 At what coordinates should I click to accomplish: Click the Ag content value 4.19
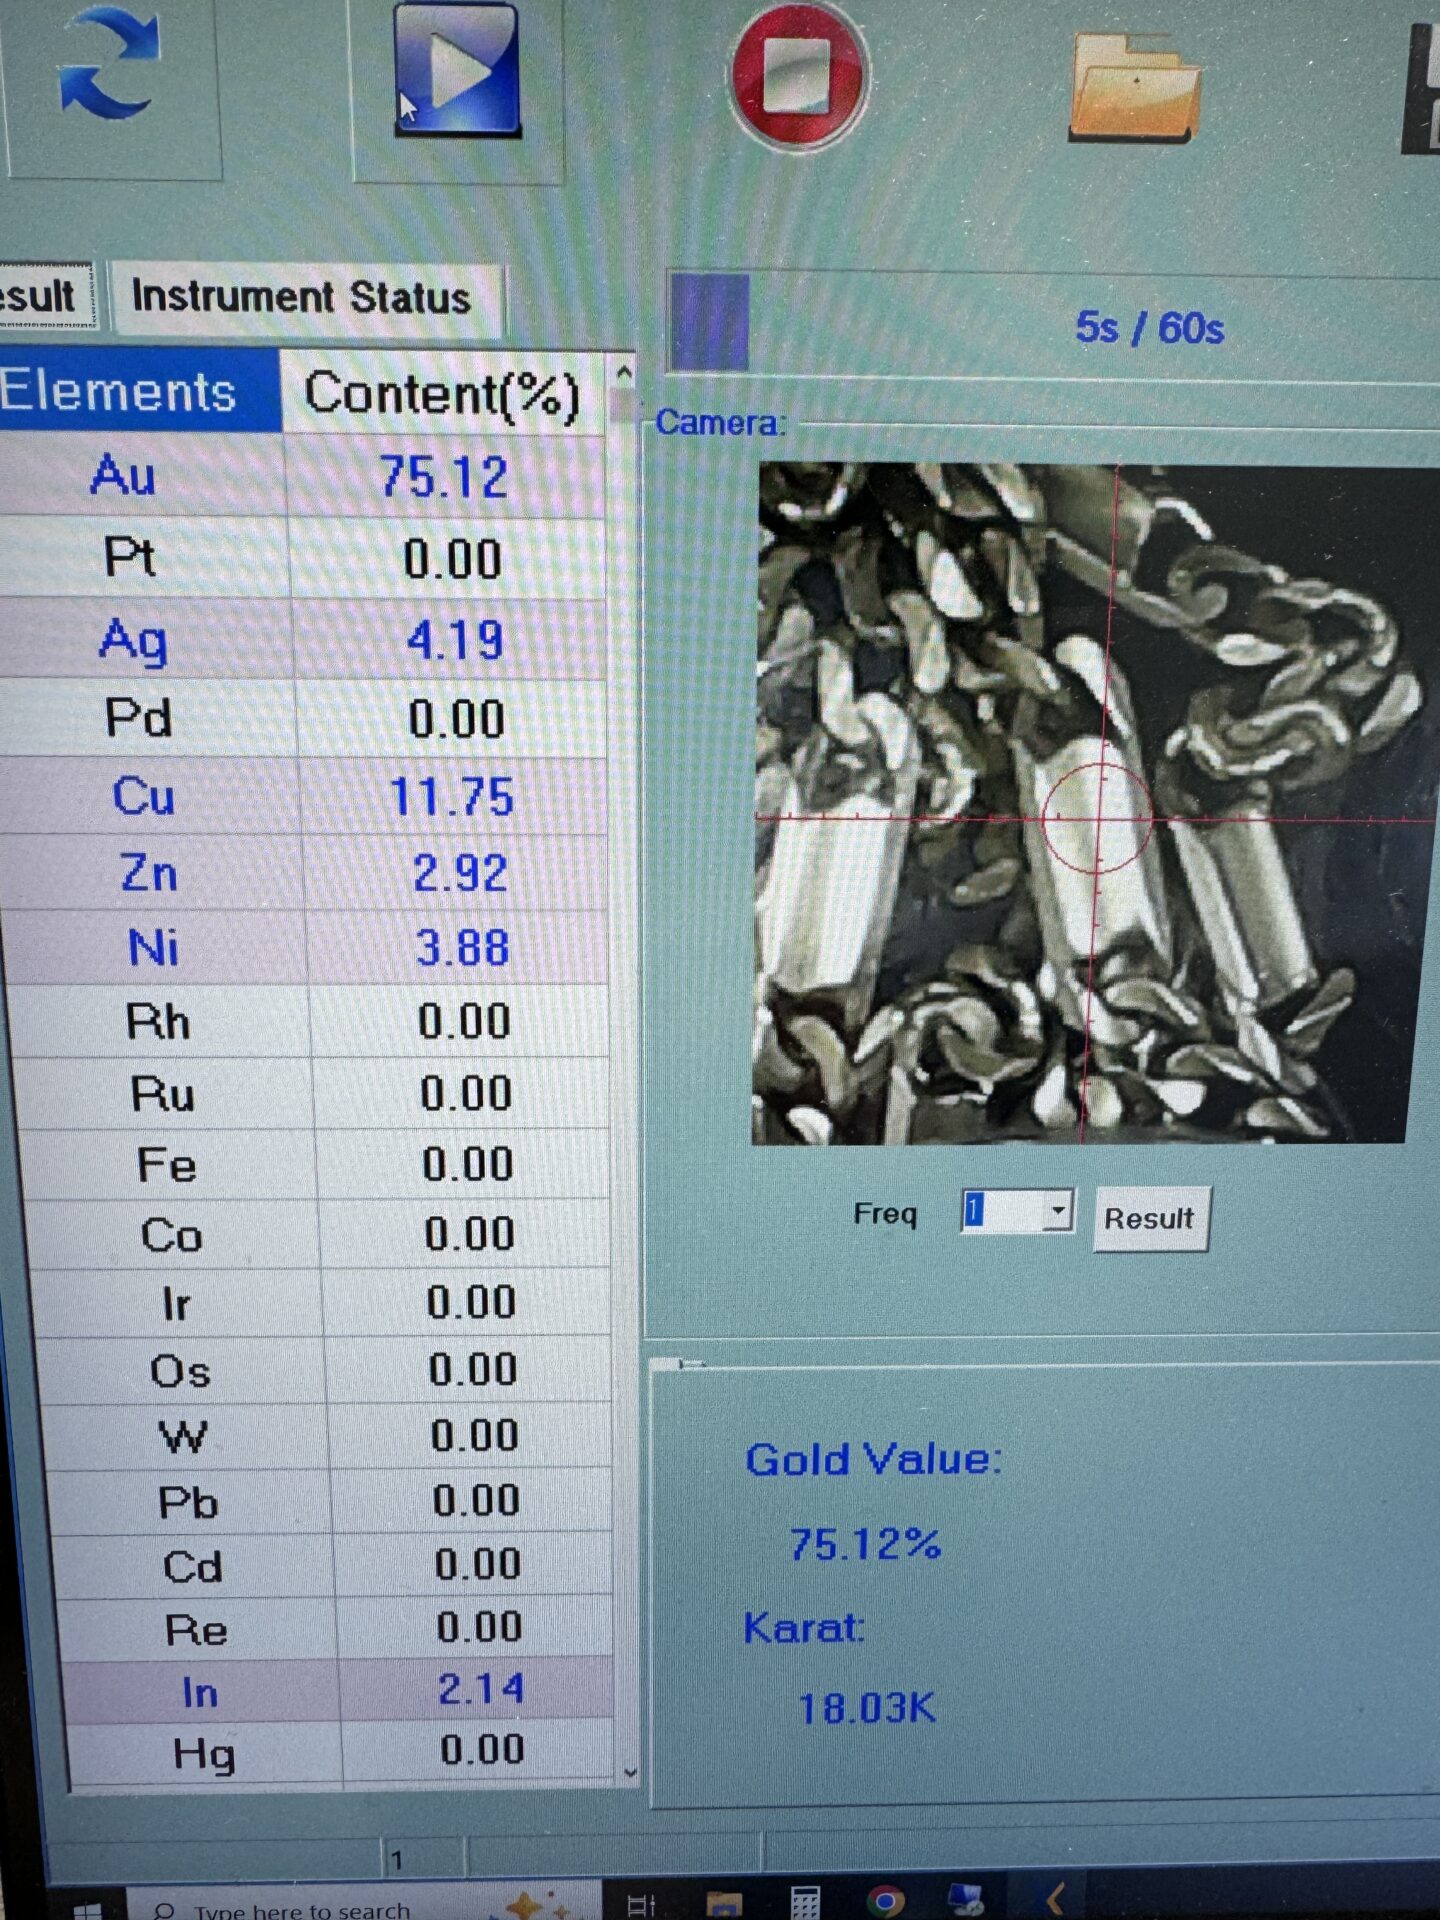pyautogui.click(x=454, y=640)
